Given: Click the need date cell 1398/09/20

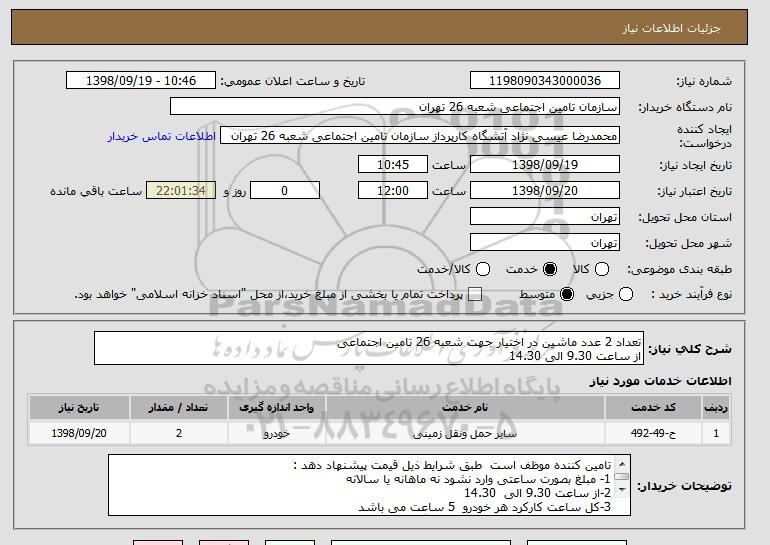Looking at the screenshot, I should (x=79, y=433).
